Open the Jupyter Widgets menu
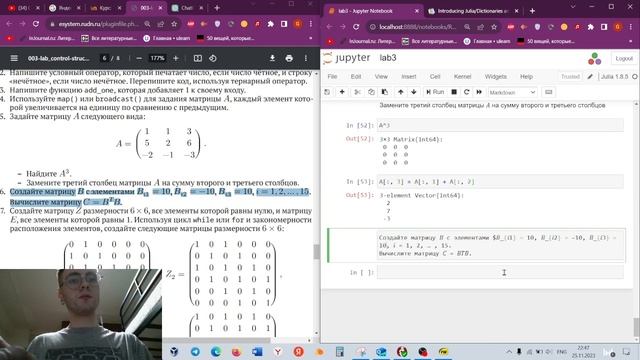The image size is (640, 360). 496,76
